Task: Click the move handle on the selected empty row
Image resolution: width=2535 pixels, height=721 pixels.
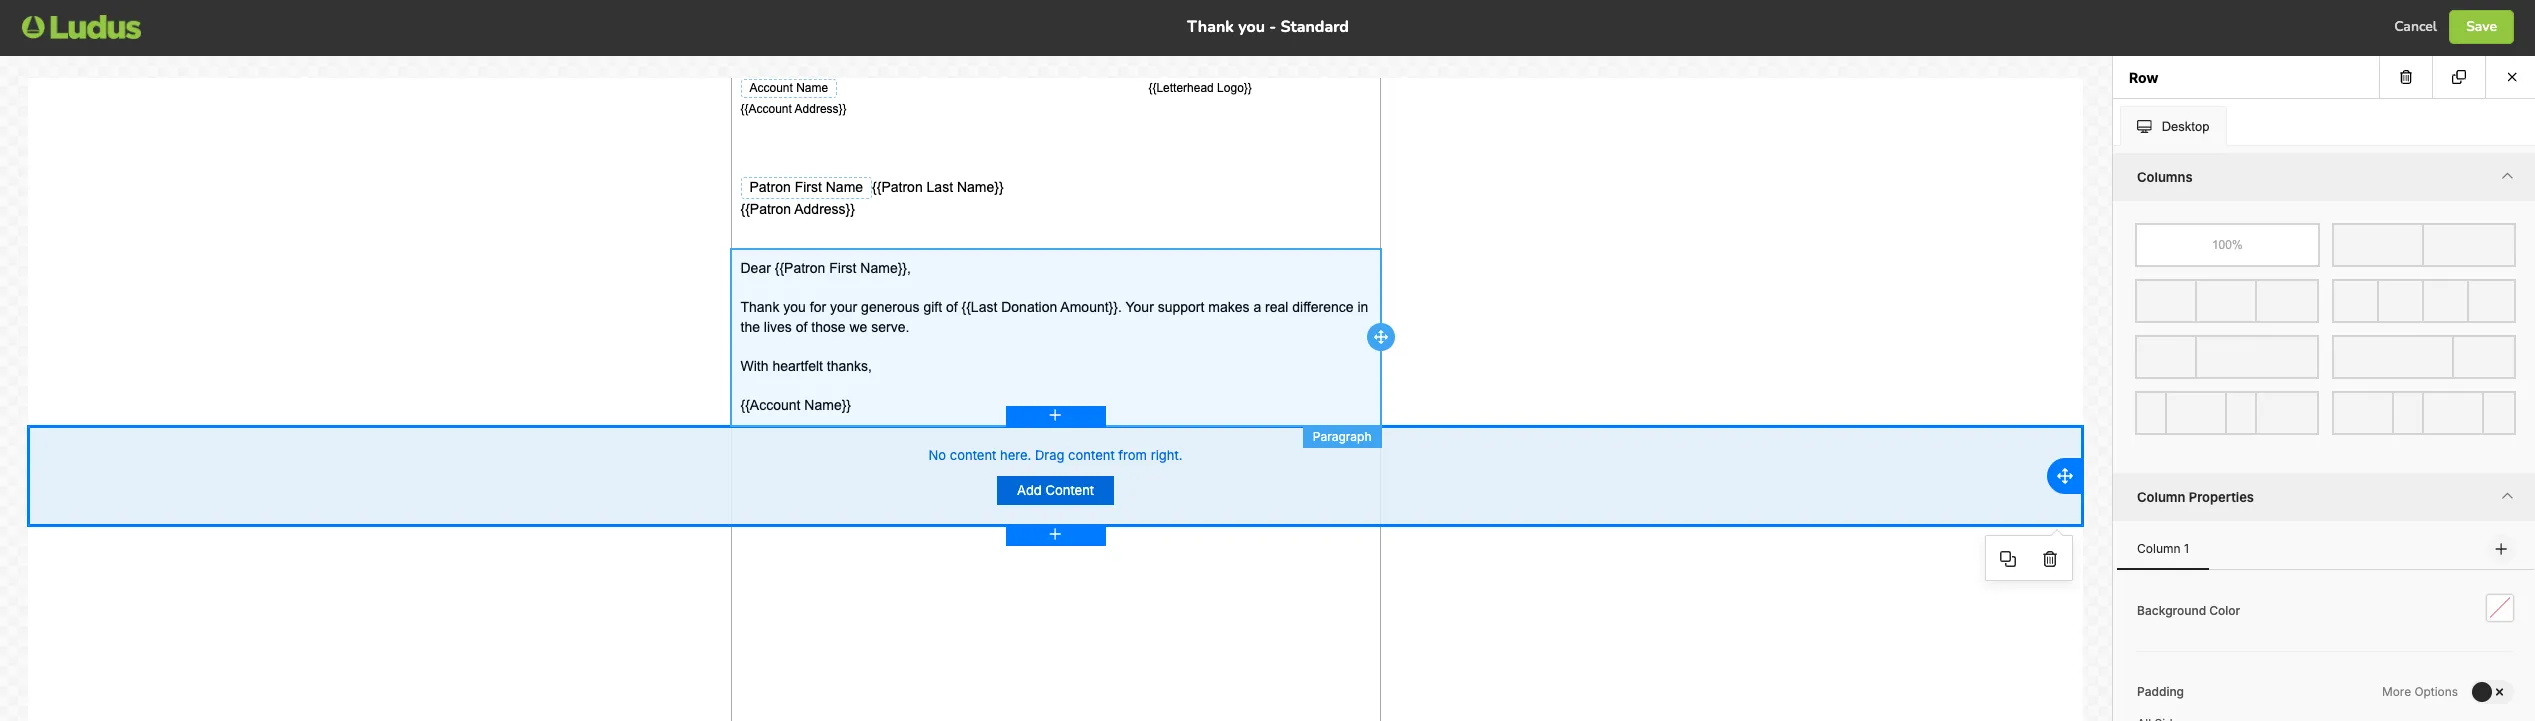Action: [x=2064, y=476]
